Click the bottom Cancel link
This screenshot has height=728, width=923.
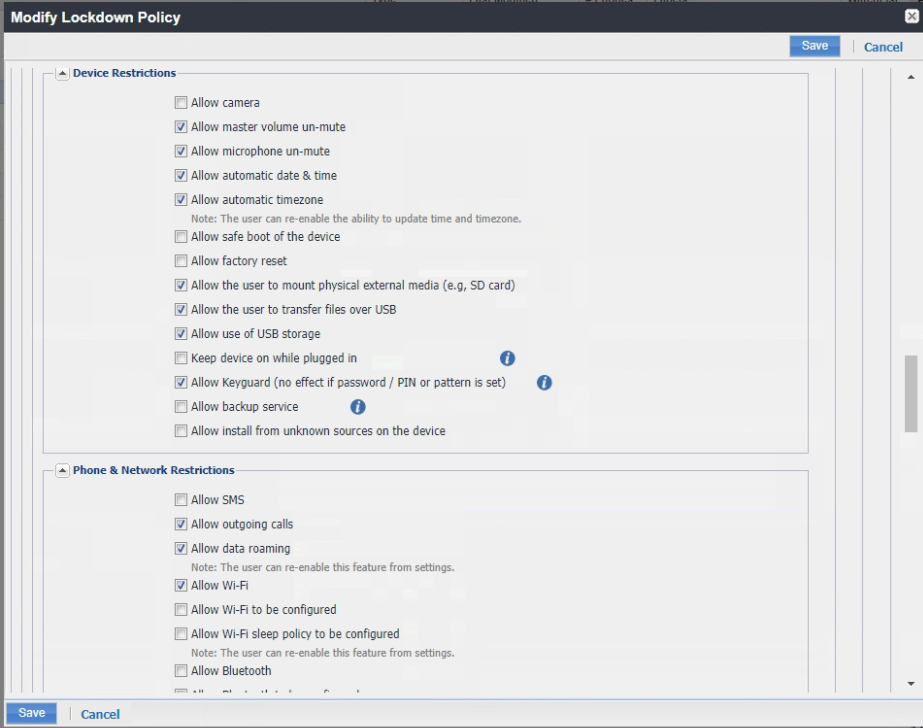tap(100, 714)
